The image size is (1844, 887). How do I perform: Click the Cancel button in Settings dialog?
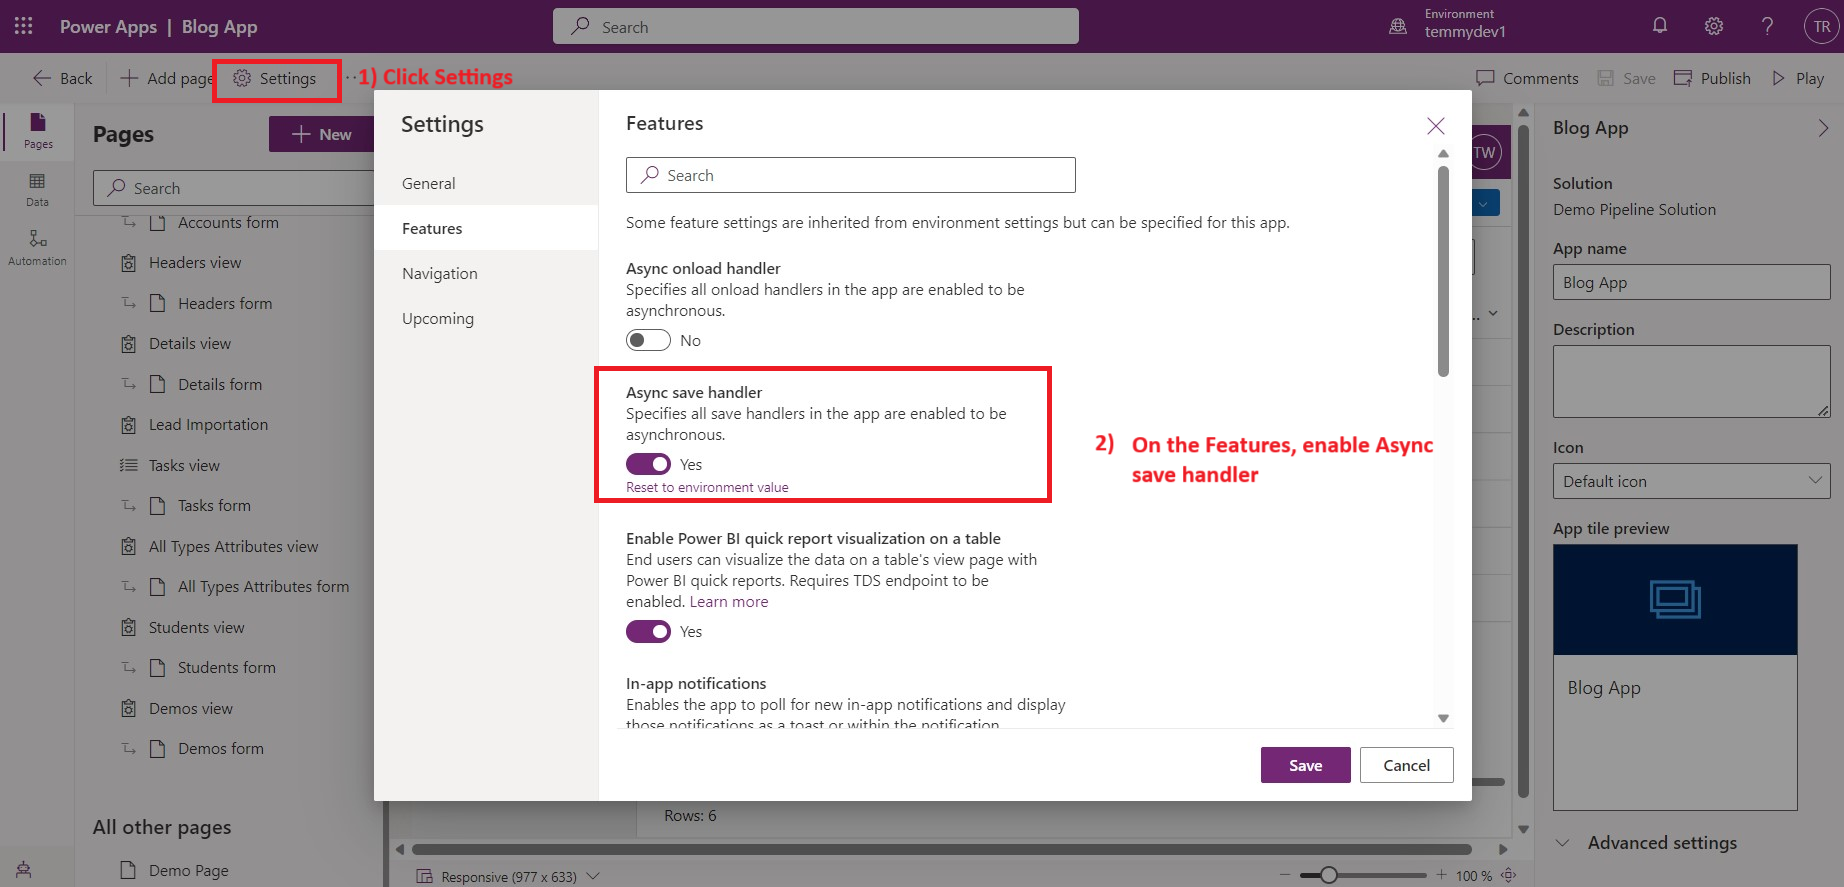[1406, 765]
